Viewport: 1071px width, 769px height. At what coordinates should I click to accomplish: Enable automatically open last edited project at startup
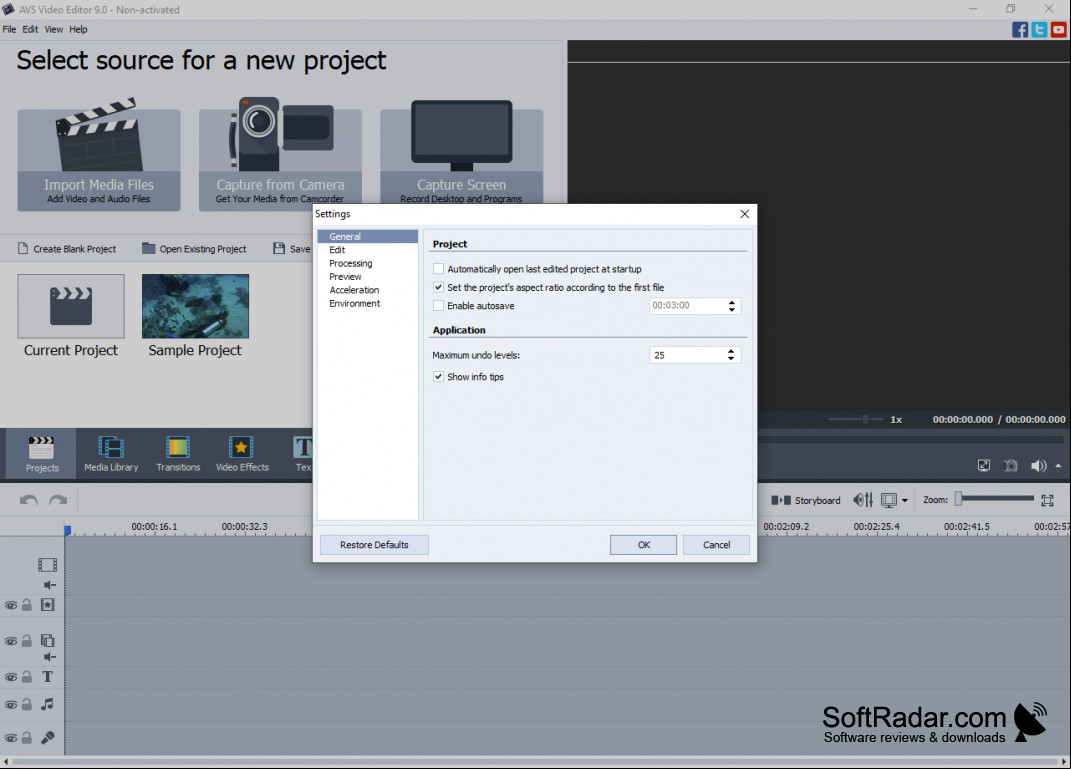click(x=439, y=269)
